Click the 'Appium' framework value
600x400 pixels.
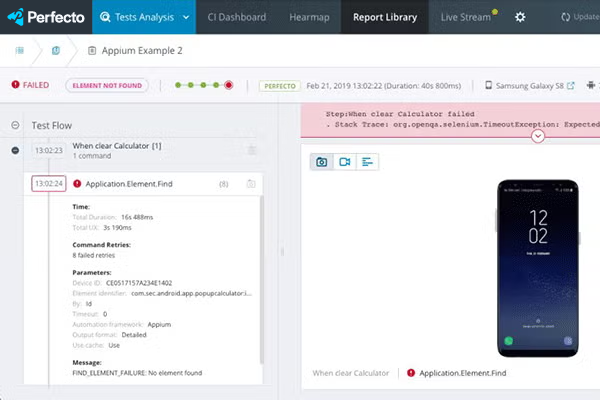click(159, 325)
